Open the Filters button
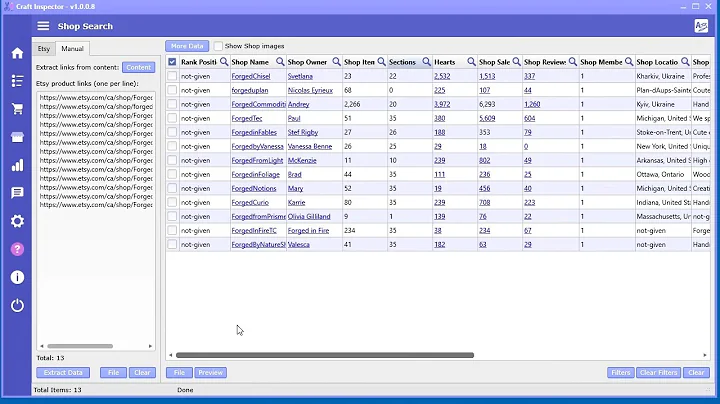 [621, 372]
